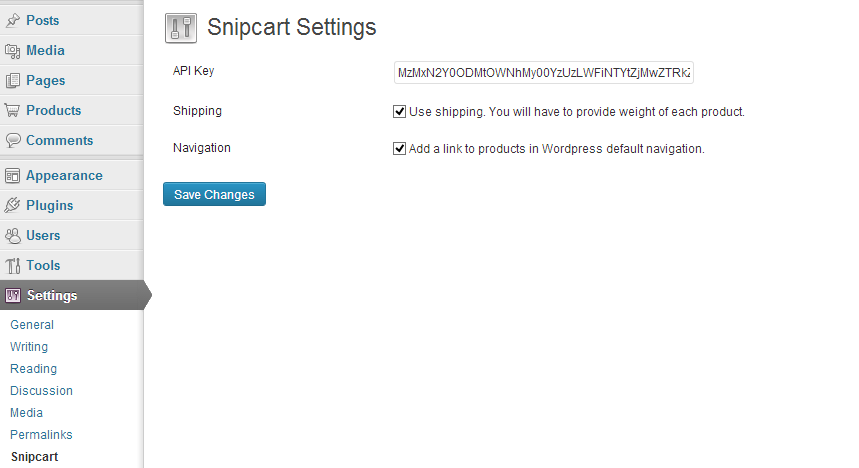Open the General settings submenu item
This screenshot has width=859, height=468.
pyautogui.click(x=32, y=325)
